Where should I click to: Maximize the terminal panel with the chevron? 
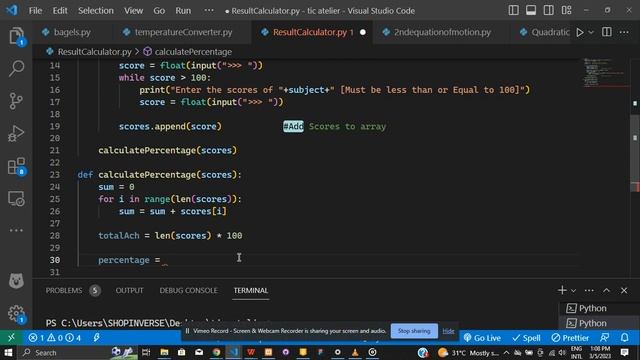[607, 290]
